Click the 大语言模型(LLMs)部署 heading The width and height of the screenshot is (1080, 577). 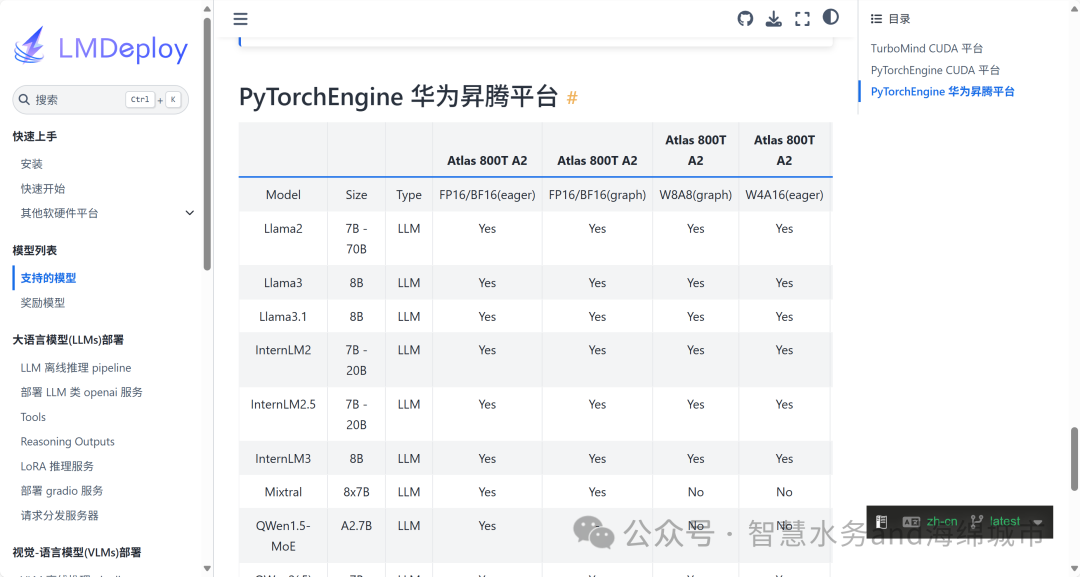[68, 340]
